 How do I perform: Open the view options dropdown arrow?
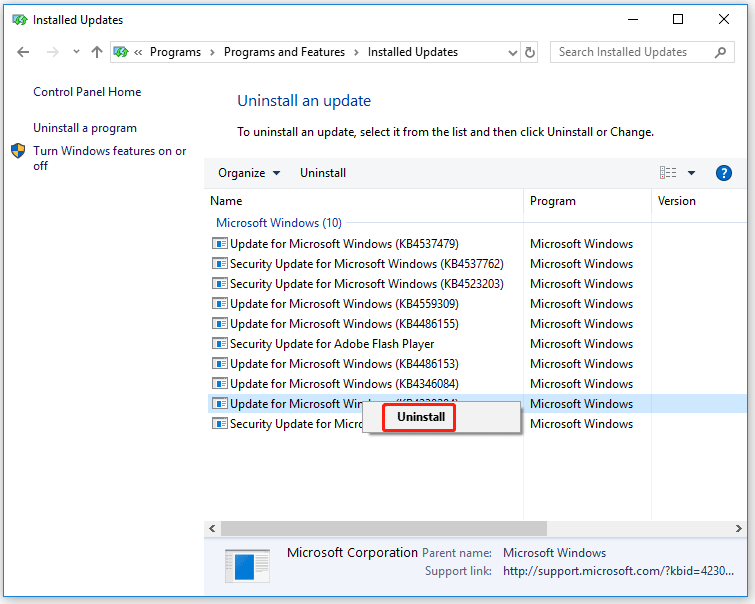point(691,173)
